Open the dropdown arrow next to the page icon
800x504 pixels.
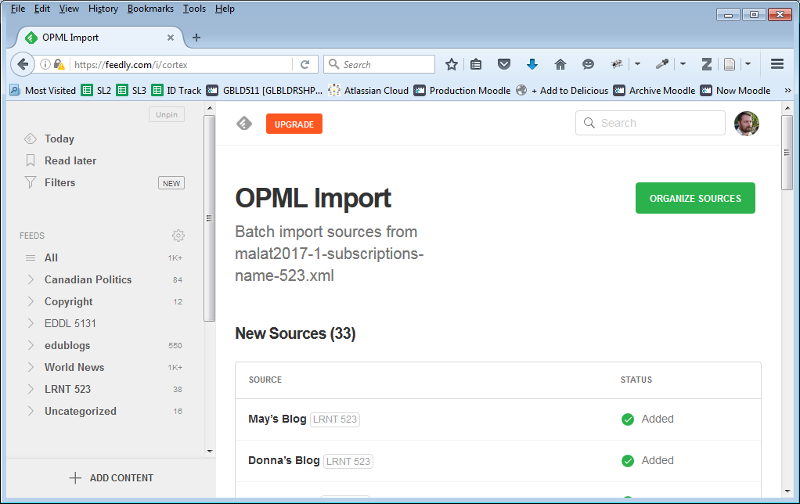tap(748, 64)
